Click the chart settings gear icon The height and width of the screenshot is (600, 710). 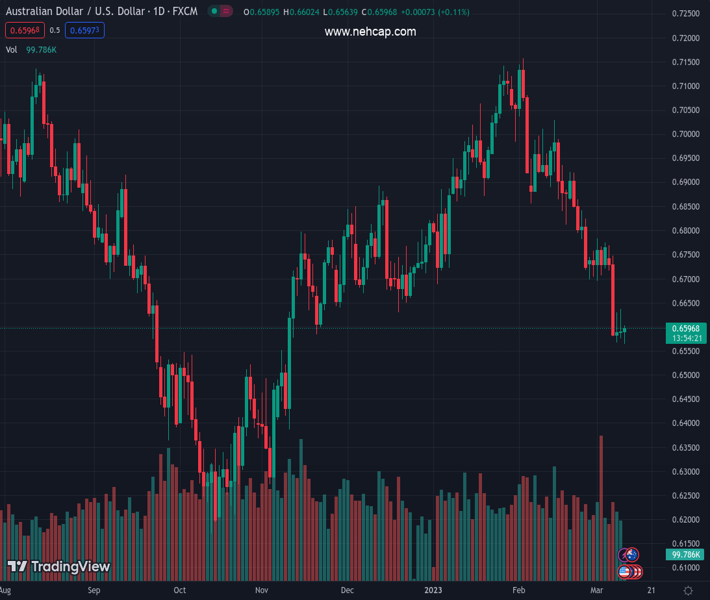point(688,591)
